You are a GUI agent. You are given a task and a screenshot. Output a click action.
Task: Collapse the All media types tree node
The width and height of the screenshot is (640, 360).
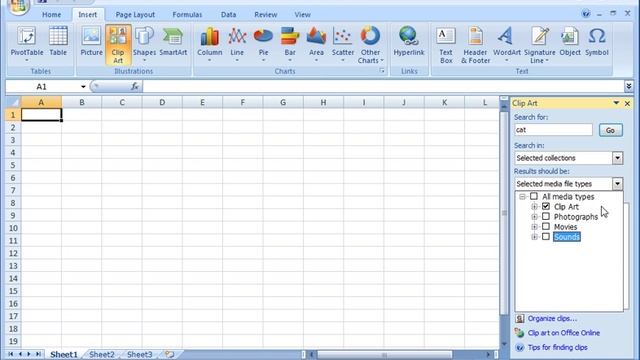click(x=522, y=197)
